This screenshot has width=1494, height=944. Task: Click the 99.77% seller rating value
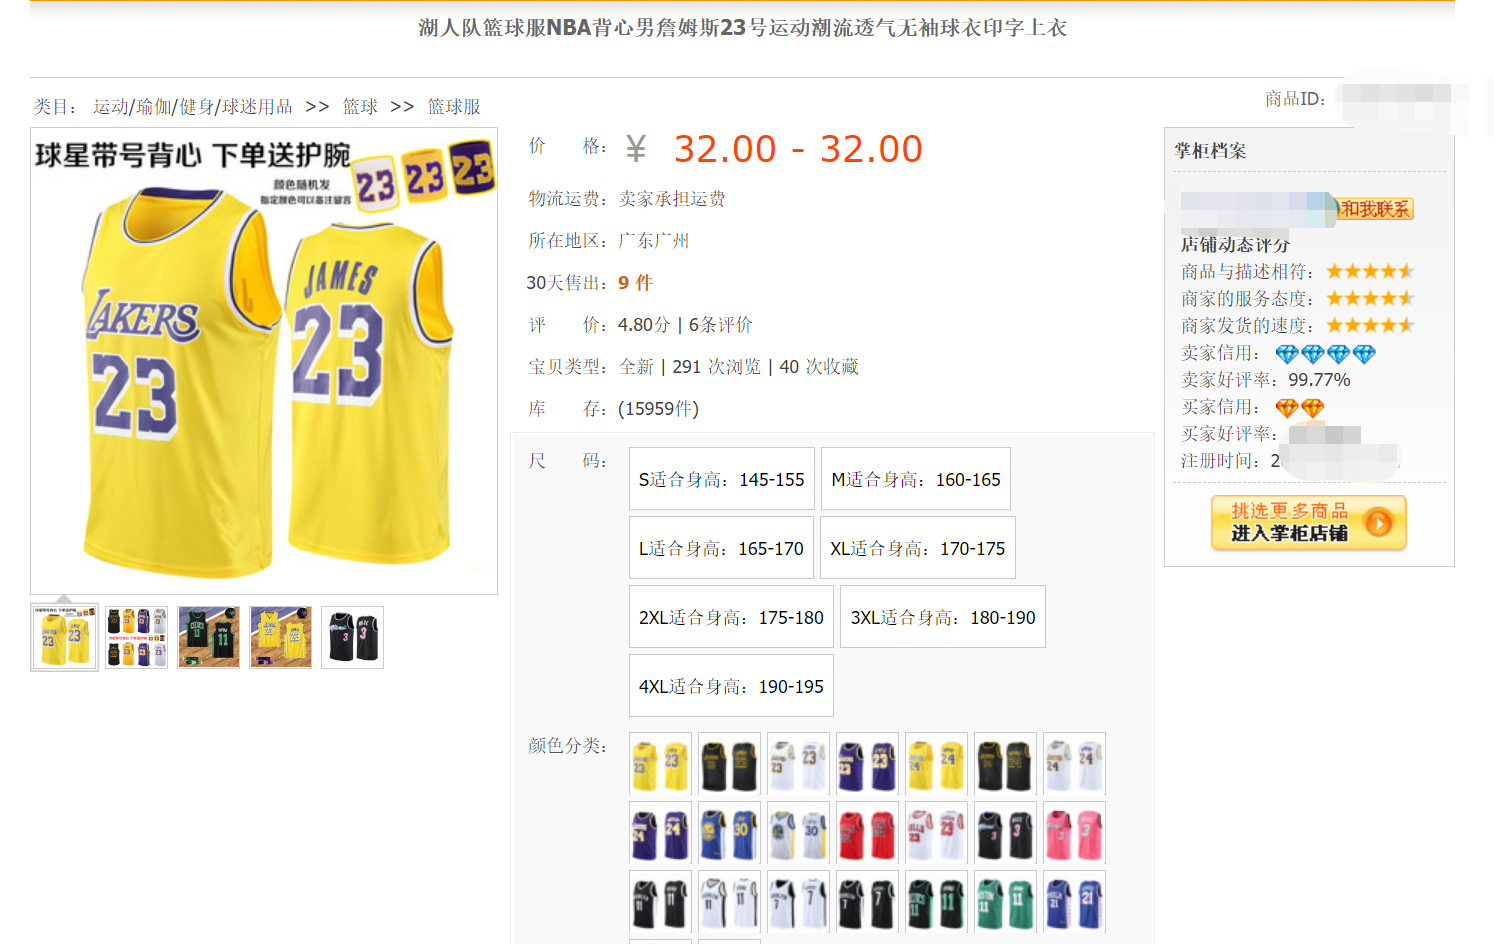coord(1319,380)
